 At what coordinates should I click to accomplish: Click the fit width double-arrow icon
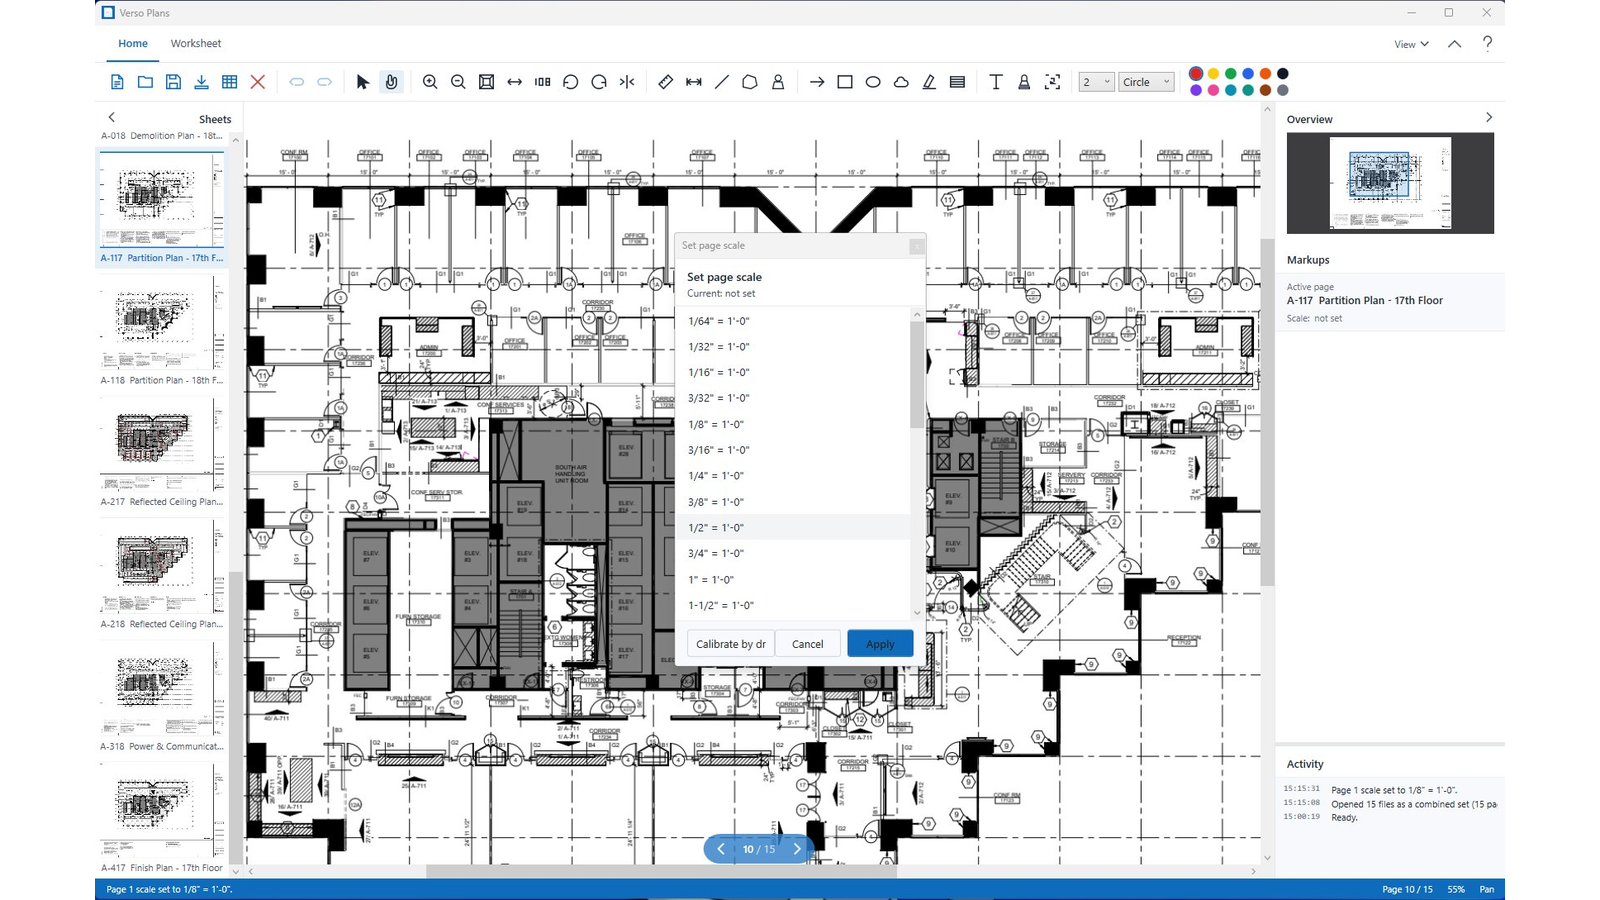514,82
